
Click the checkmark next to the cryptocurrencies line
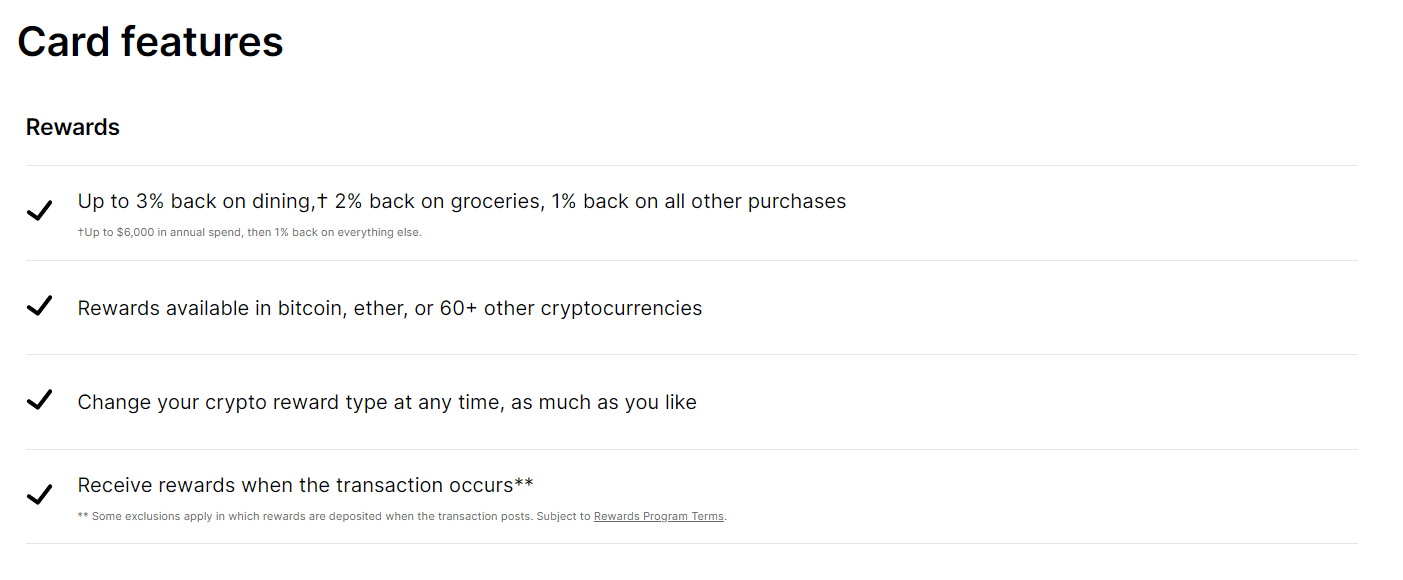39,306
